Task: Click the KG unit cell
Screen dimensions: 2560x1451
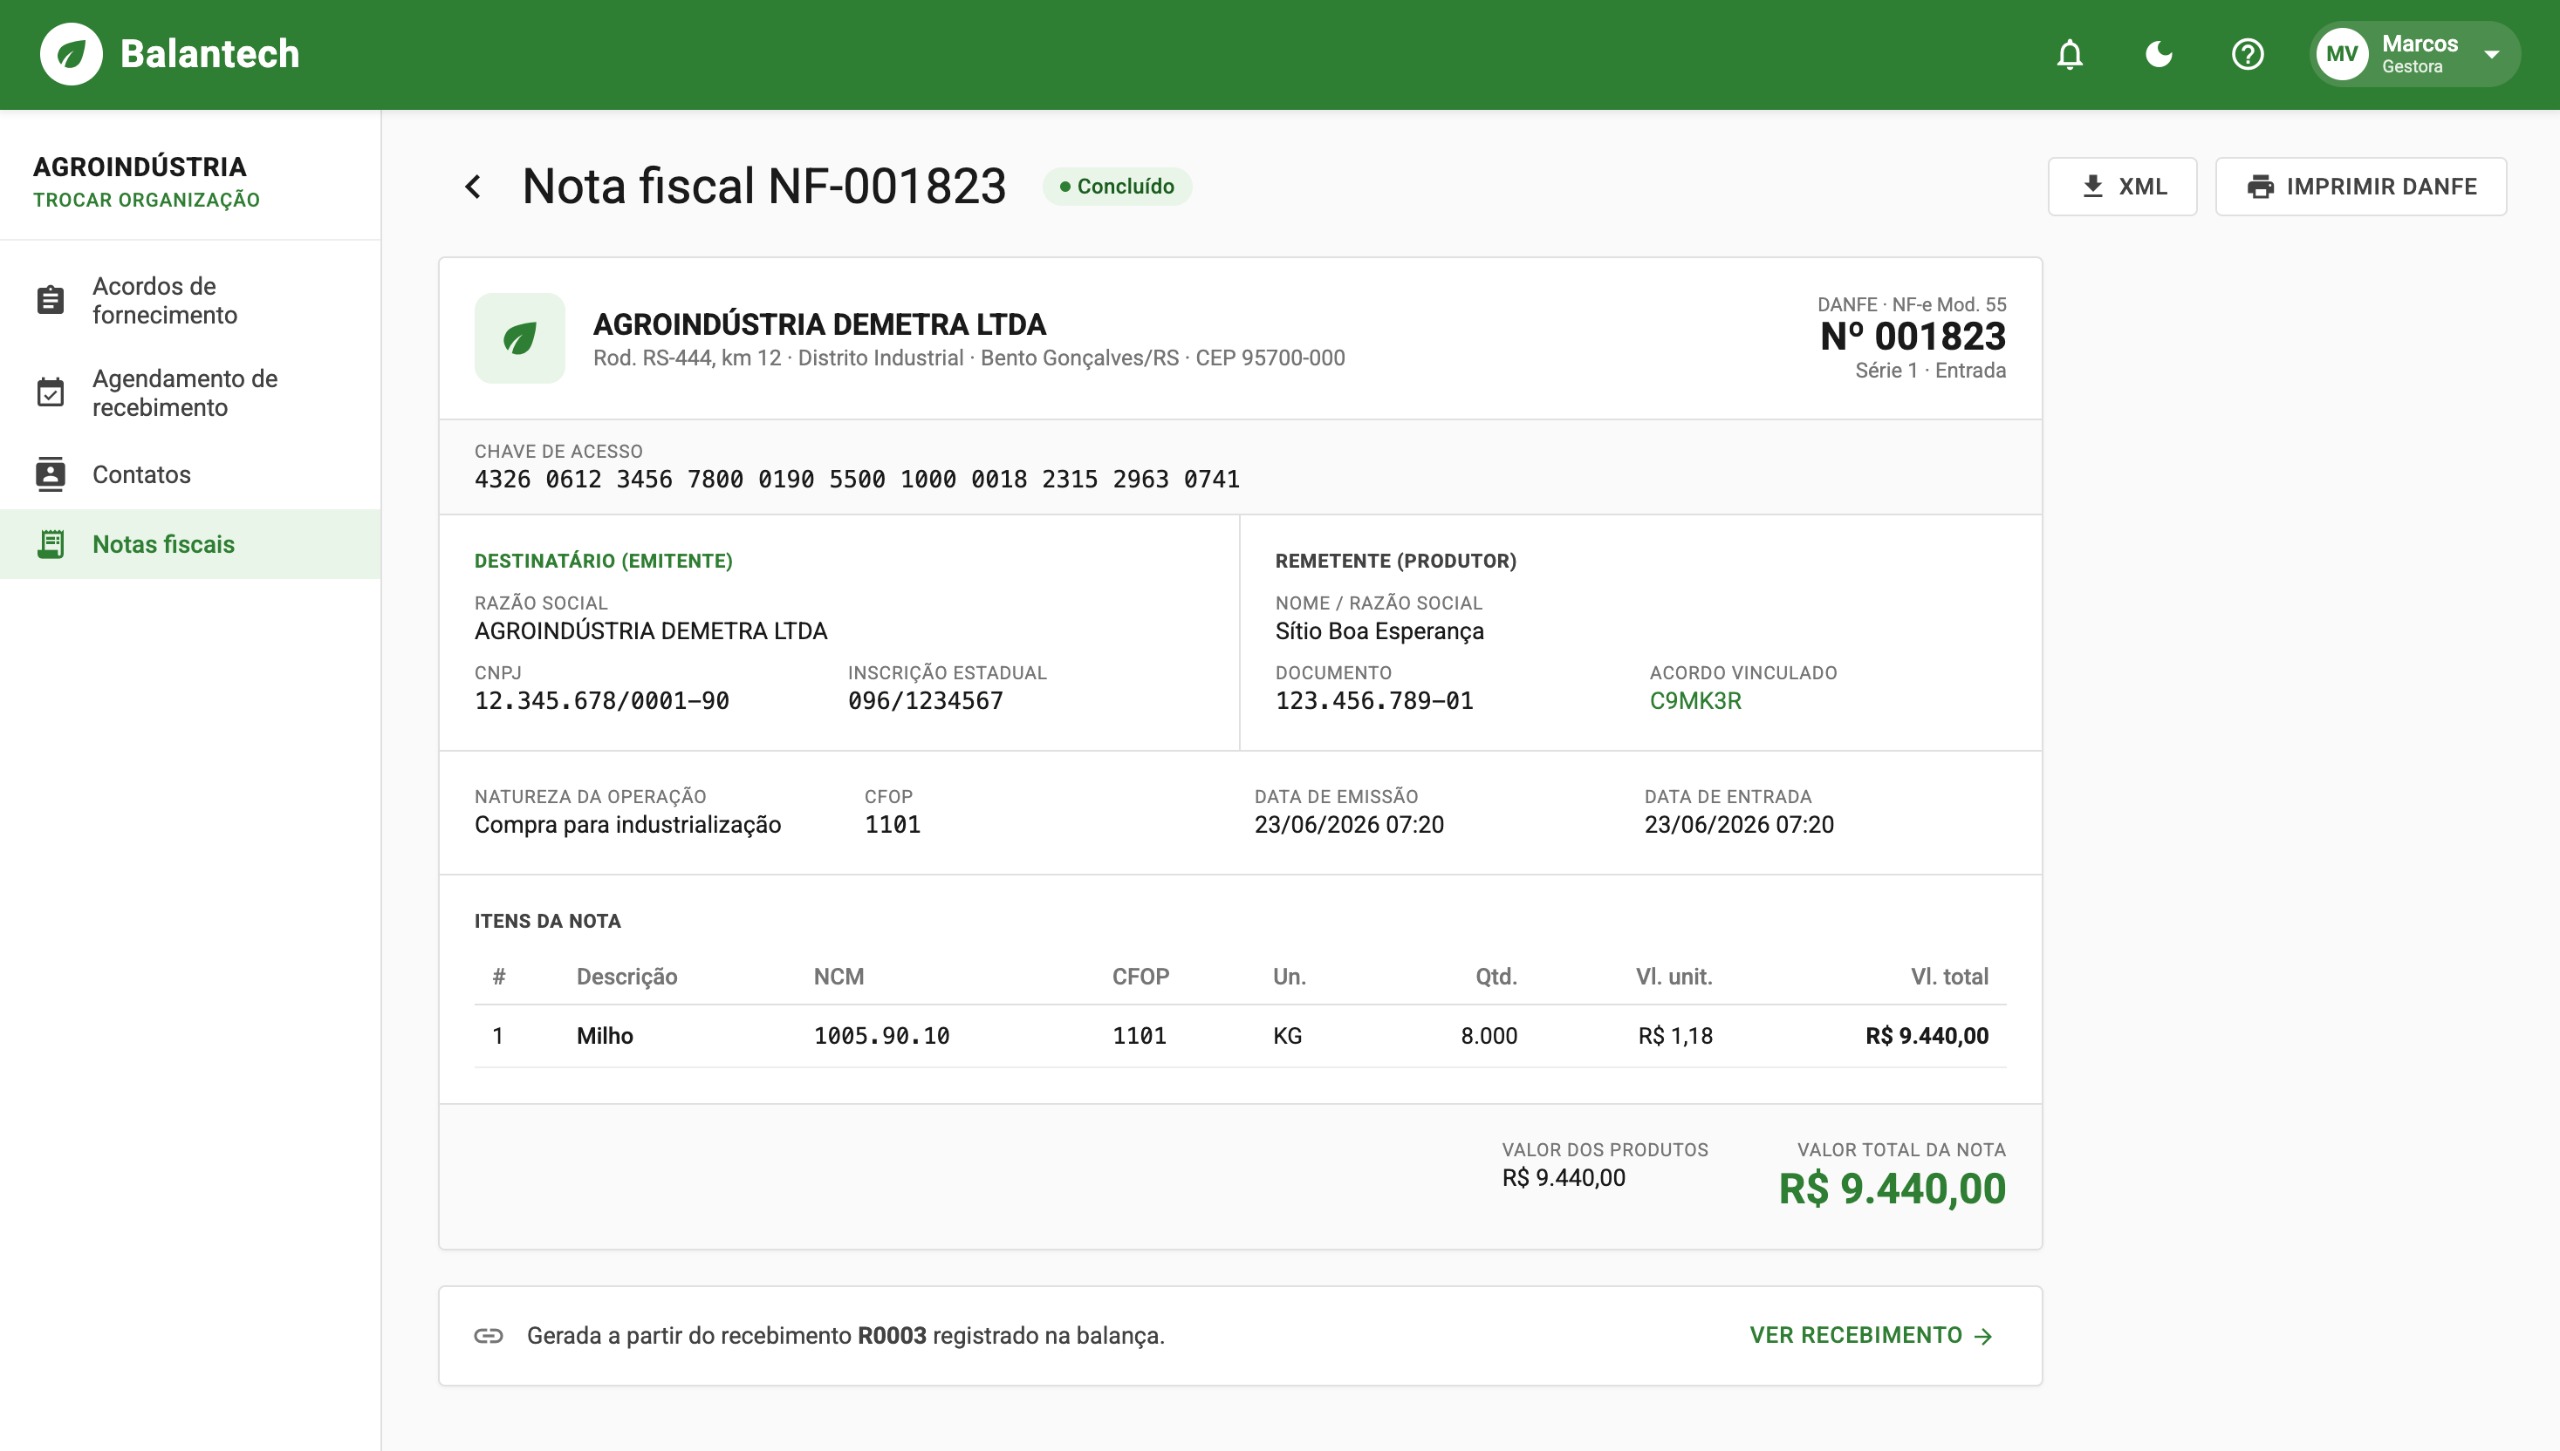Action: [x=1287, y=1036]
